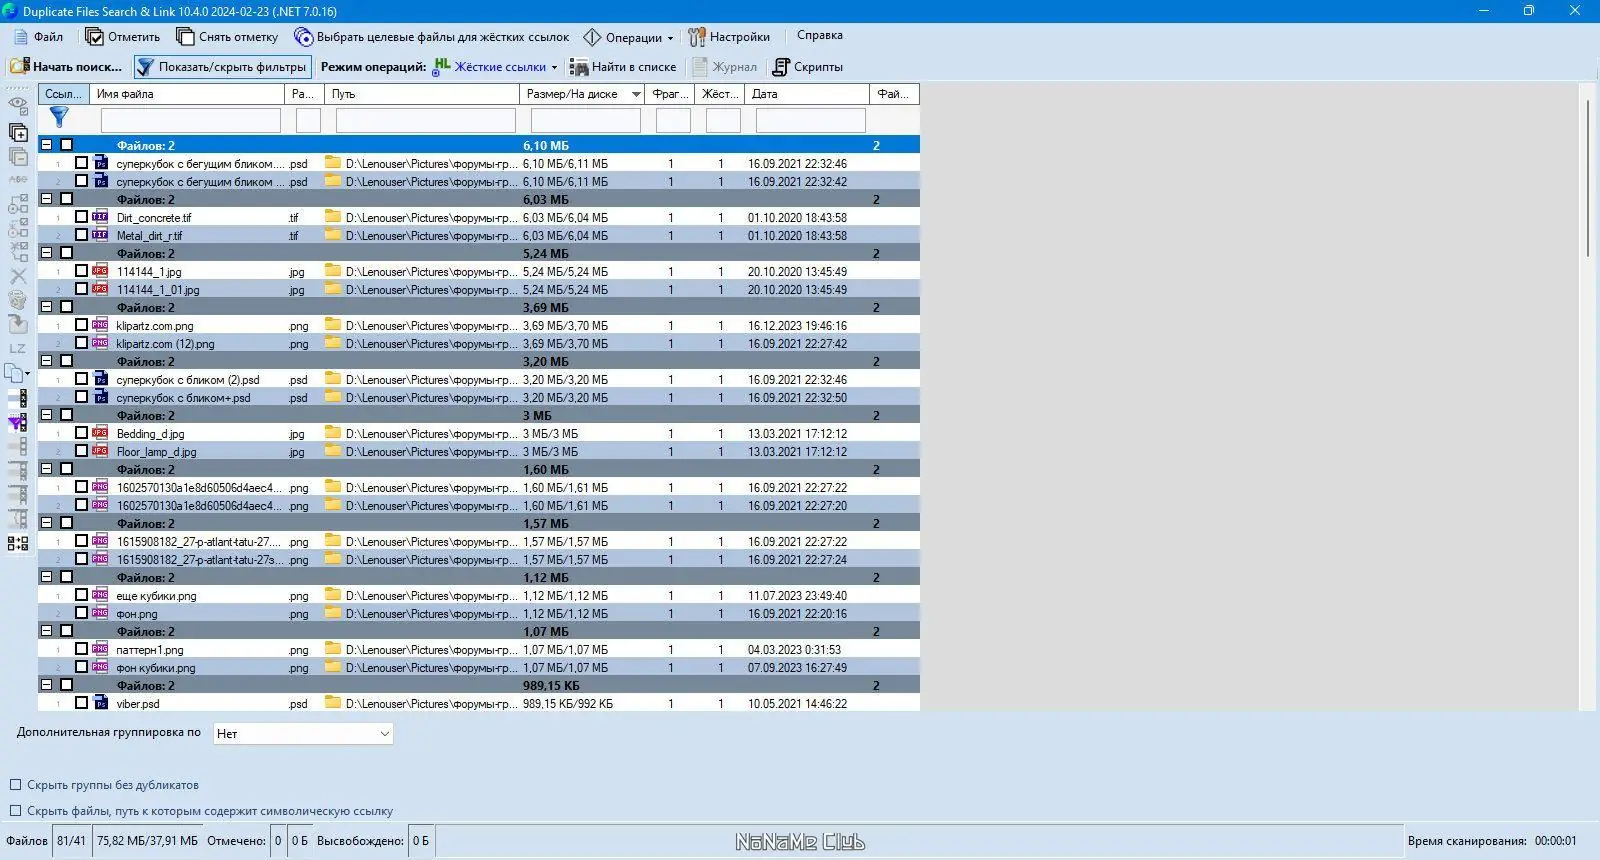
Task: Open the Справка menu
Action: click(x=820, y=35)
